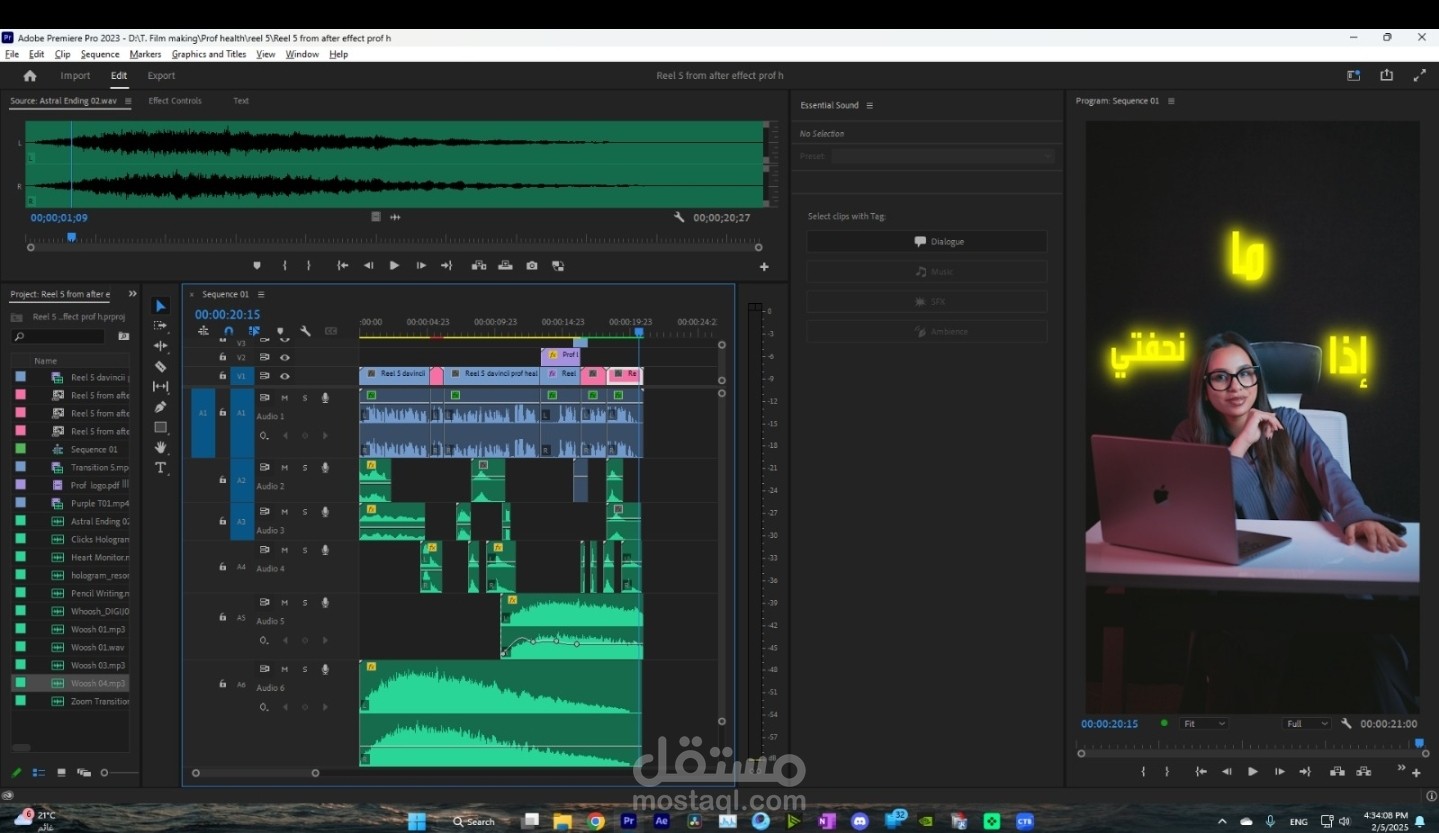Choose the Type tool

click(160, 468)
